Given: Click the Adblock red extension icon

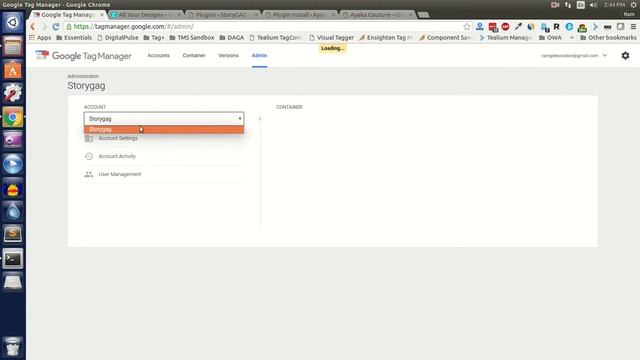Looking at the screenshot, I should (x=505, y=27).
